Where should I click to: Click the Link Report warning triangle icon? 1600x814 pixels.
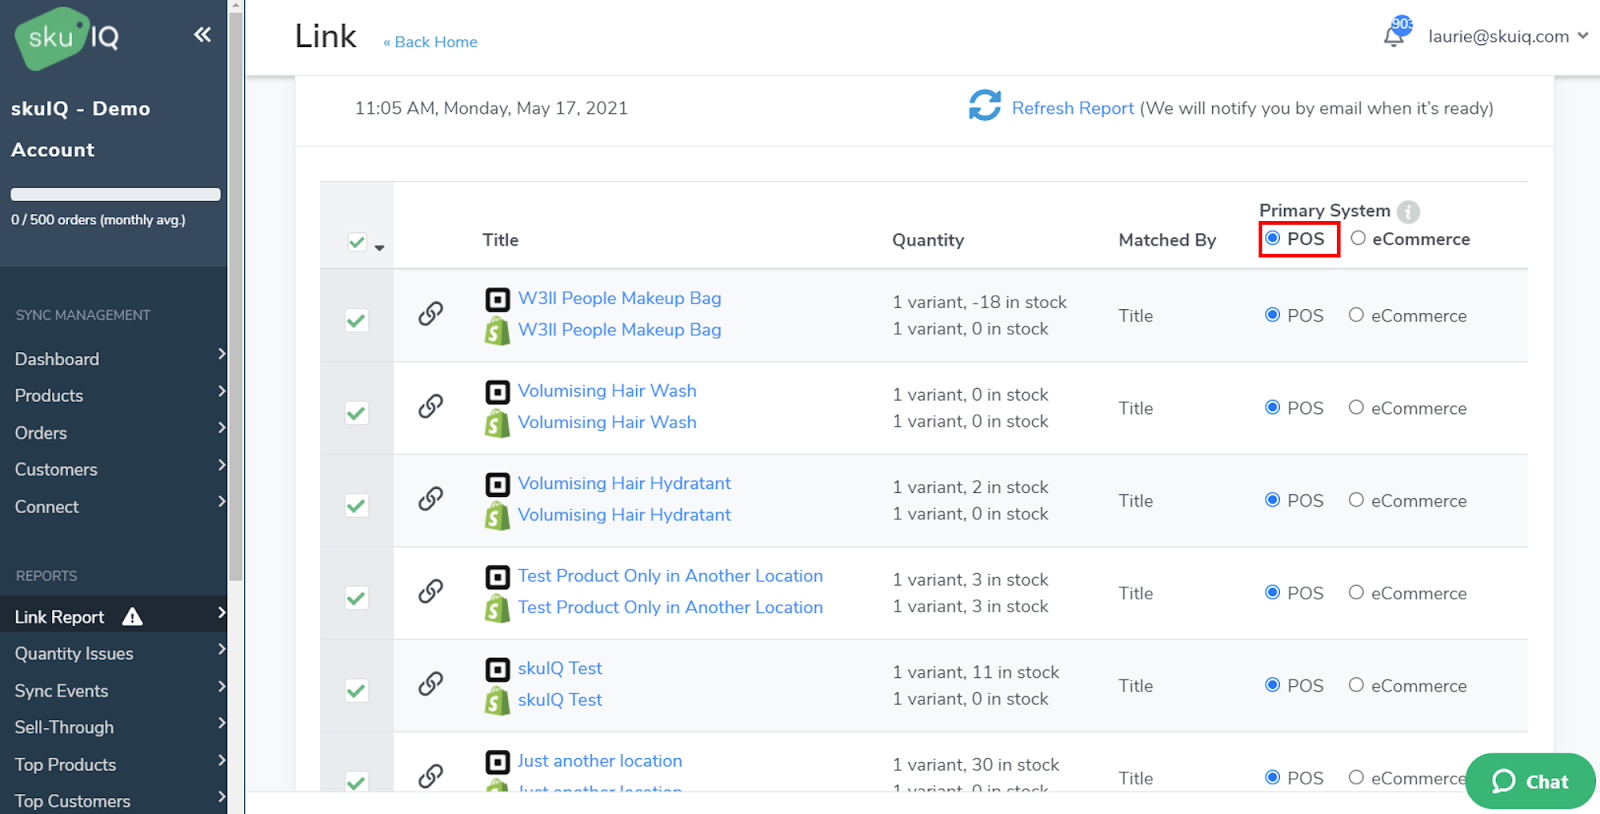coord(132,617)
